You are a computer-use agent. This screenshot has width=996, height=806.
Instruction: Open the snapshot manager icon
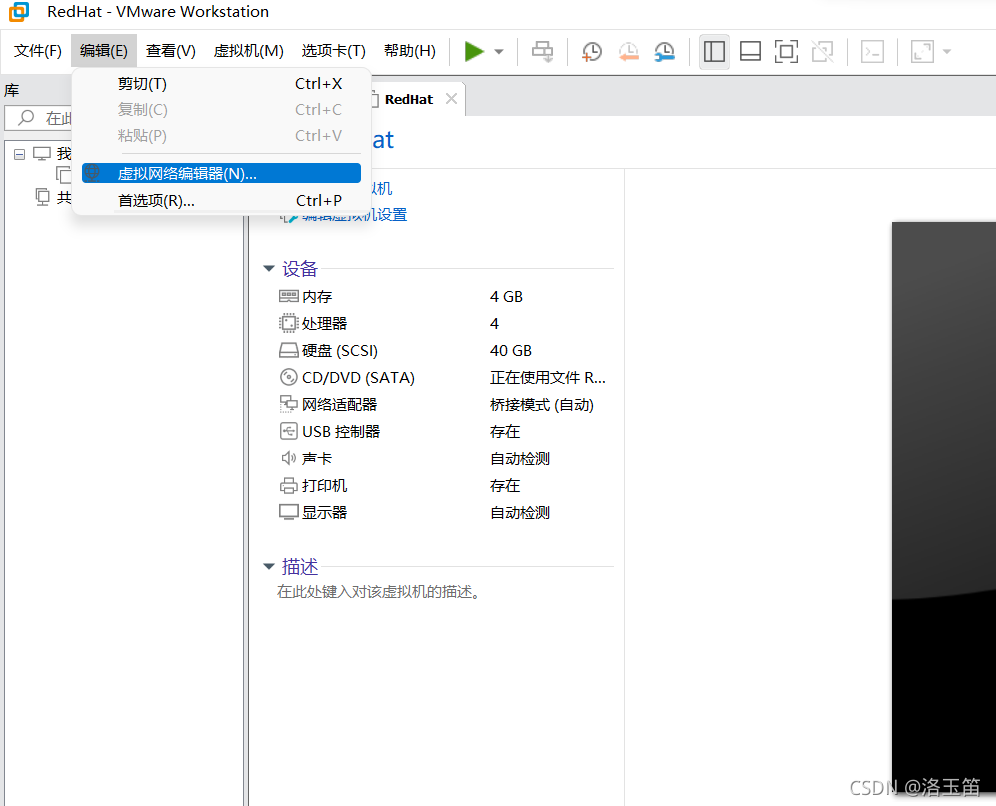pyautogui.click(x=664, y=51)
